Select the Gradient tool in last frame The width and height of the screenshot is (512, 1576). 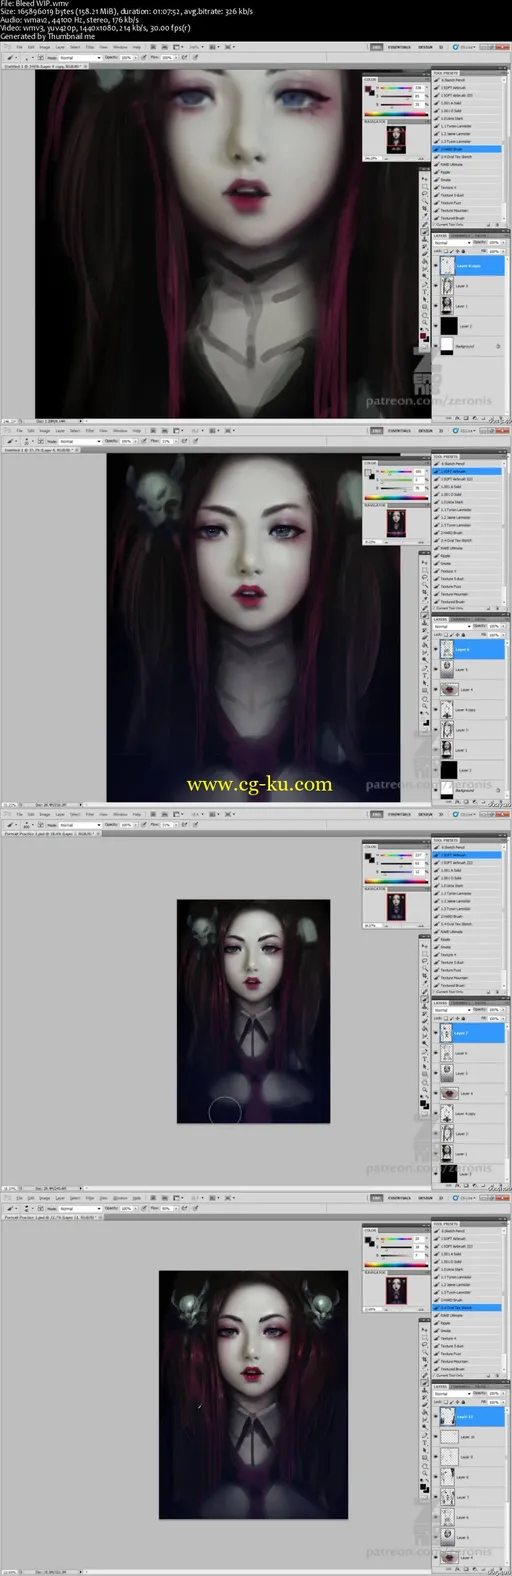tap(424, 1412)
